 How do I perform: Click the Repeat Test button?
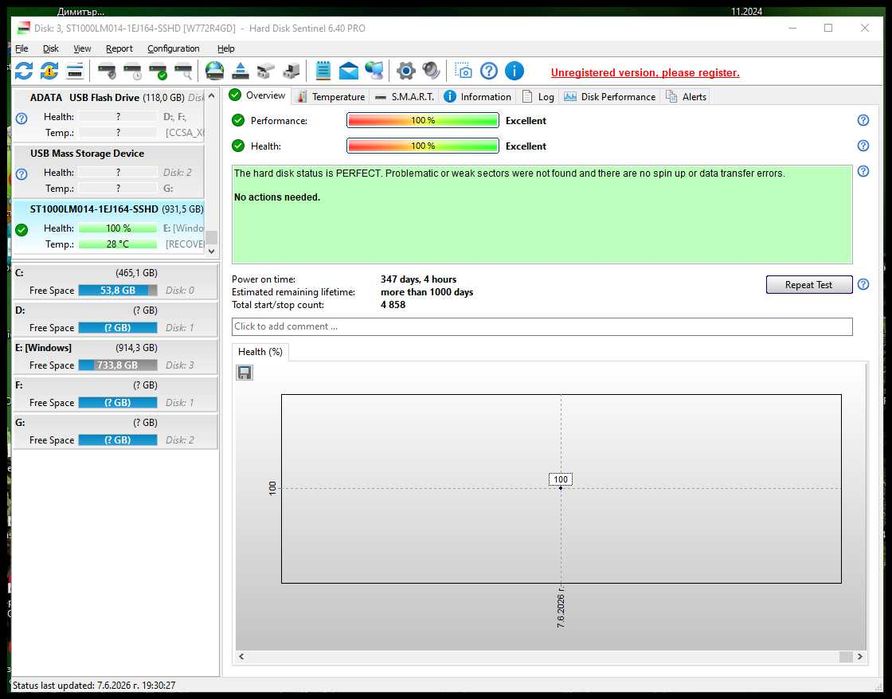click(808, 284)
